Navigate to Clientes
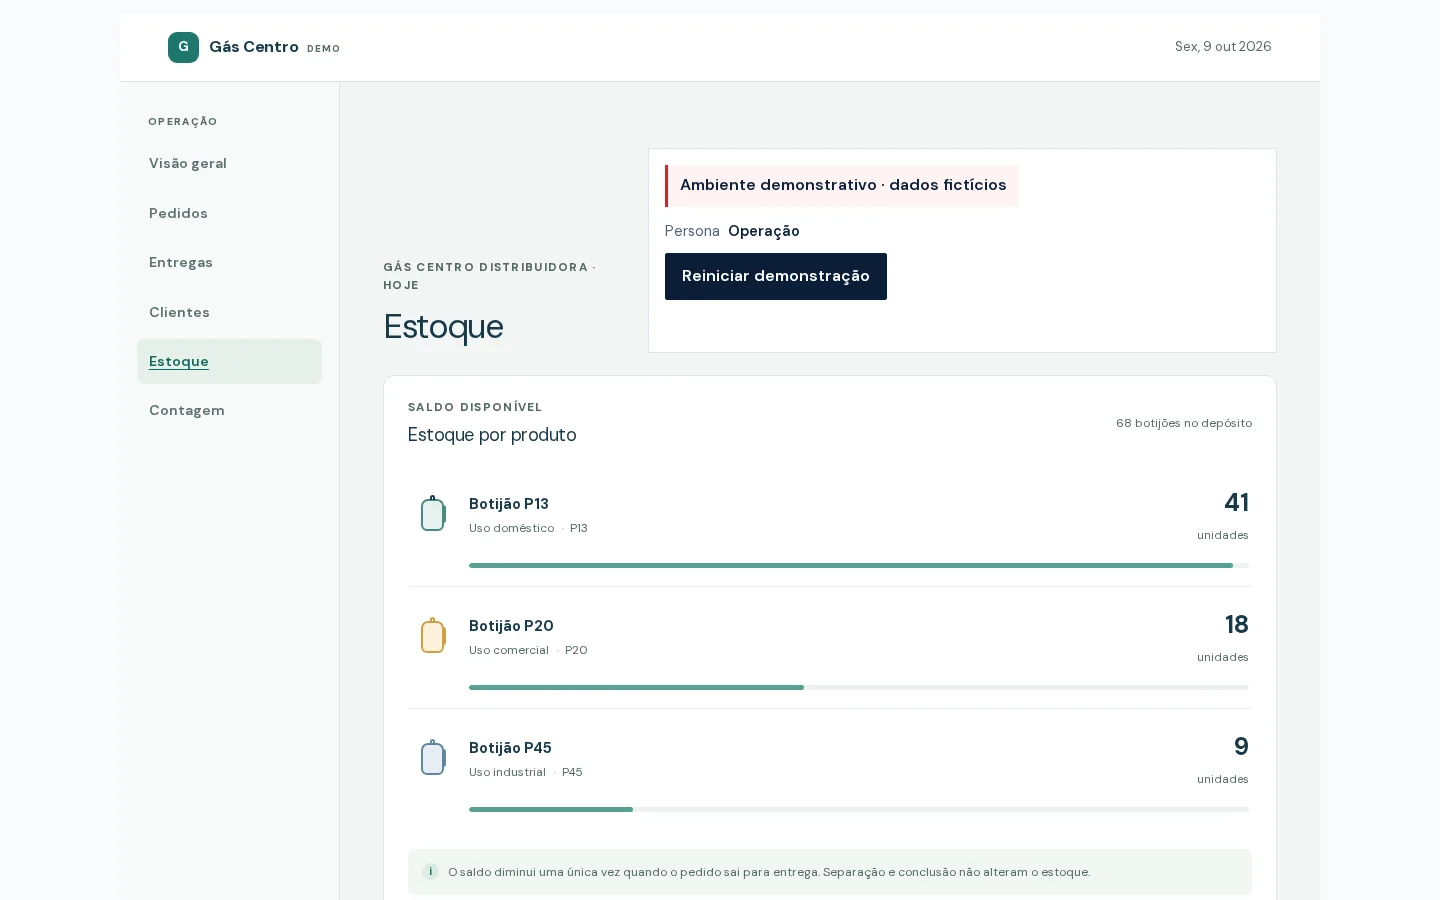This screenshot has width=1440, height=900. pyautogui.click(x=229, y=312)
